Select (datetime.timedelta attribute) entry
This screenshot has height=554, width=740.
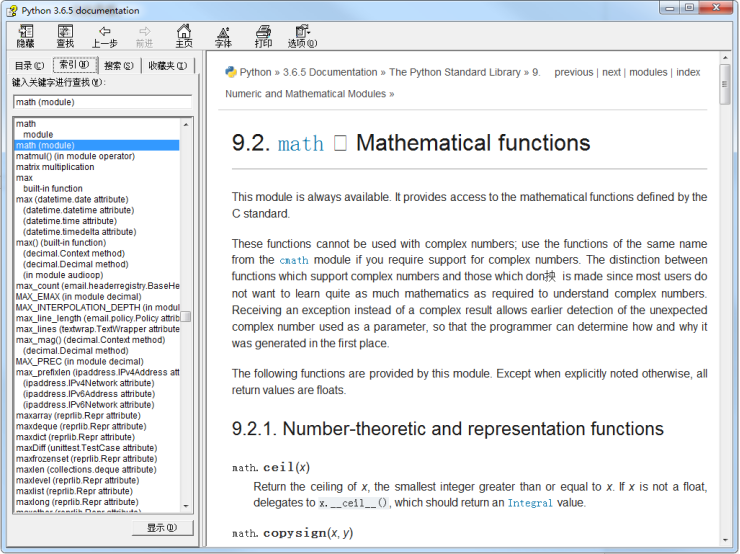click(80, 232)
